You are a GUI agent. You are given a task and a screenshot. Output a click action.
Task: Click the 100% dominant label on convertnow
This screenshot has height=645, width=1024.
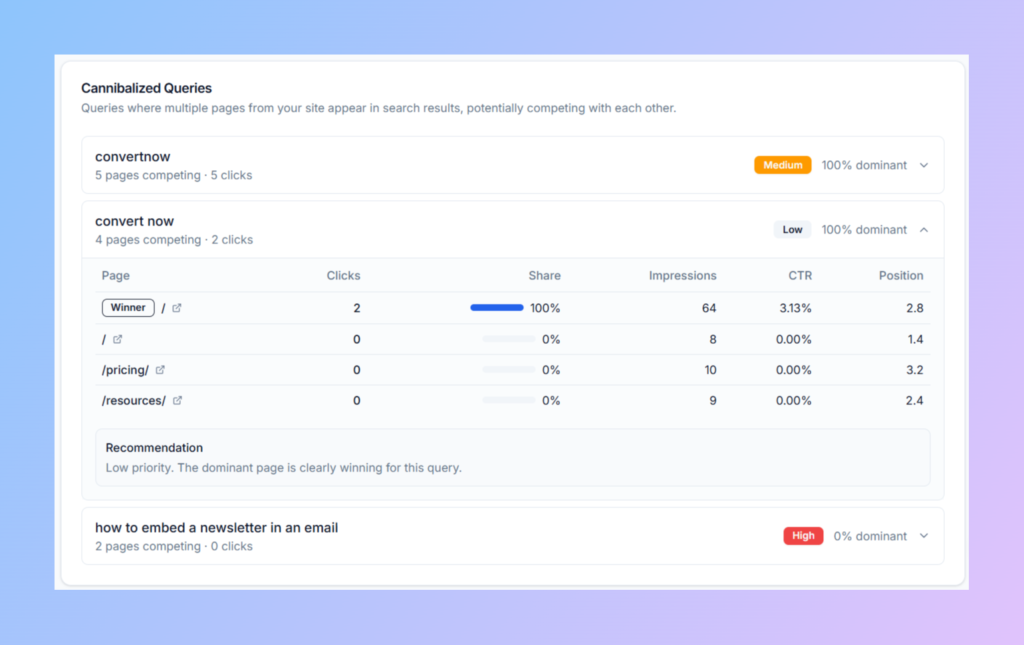click(866, 164)
